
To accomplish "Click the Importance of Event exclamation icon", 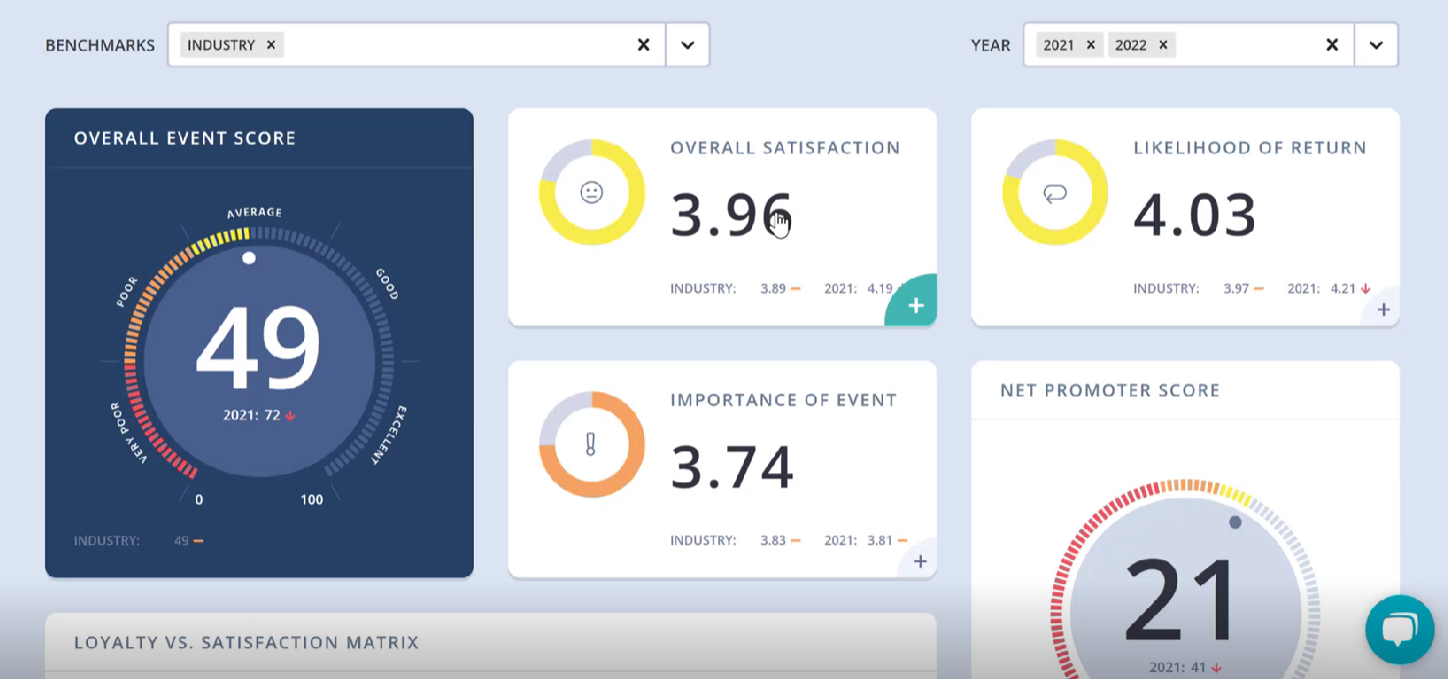I will tap(592, 444).
